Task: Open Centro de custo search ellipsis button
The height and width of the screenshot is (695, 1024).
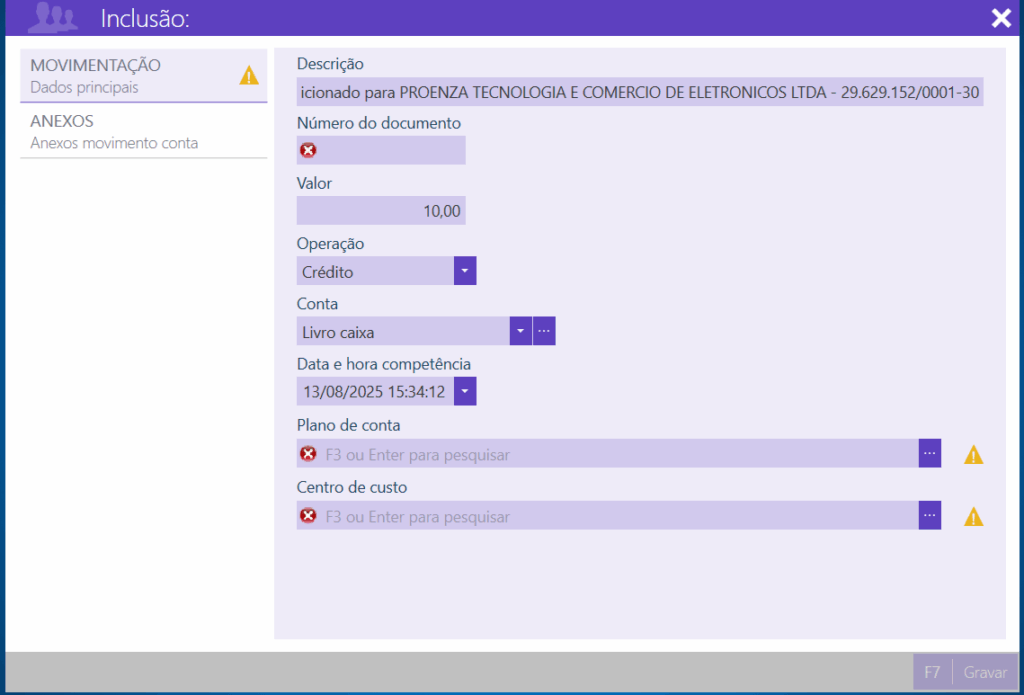Action: click(x=930, y=516)
